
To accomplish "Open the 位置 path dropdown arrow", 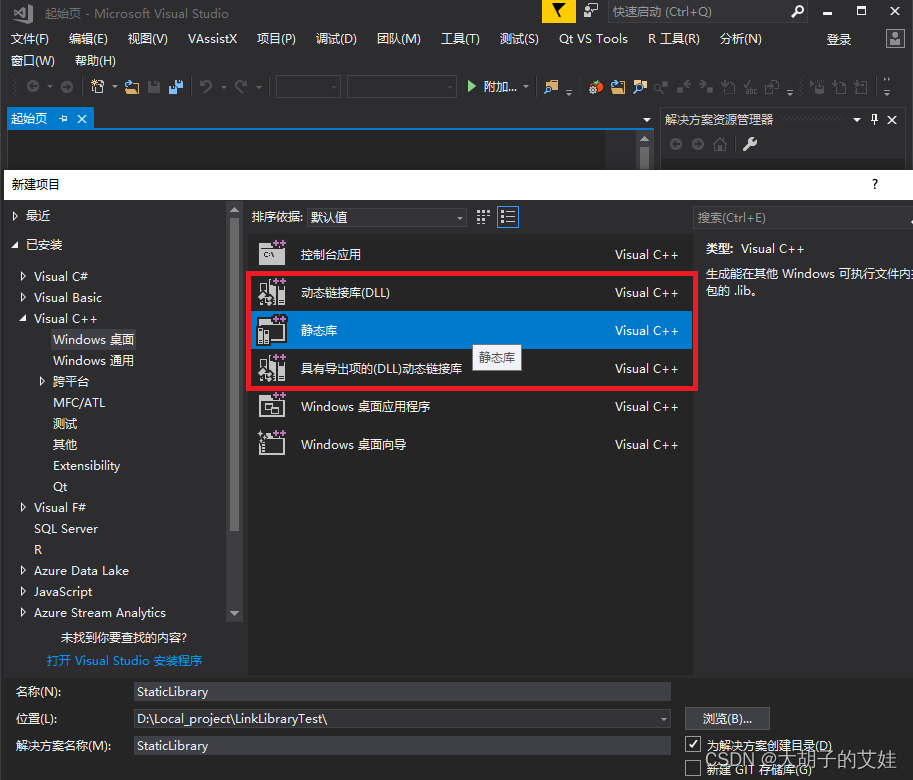I will click(x=663, y=719).
